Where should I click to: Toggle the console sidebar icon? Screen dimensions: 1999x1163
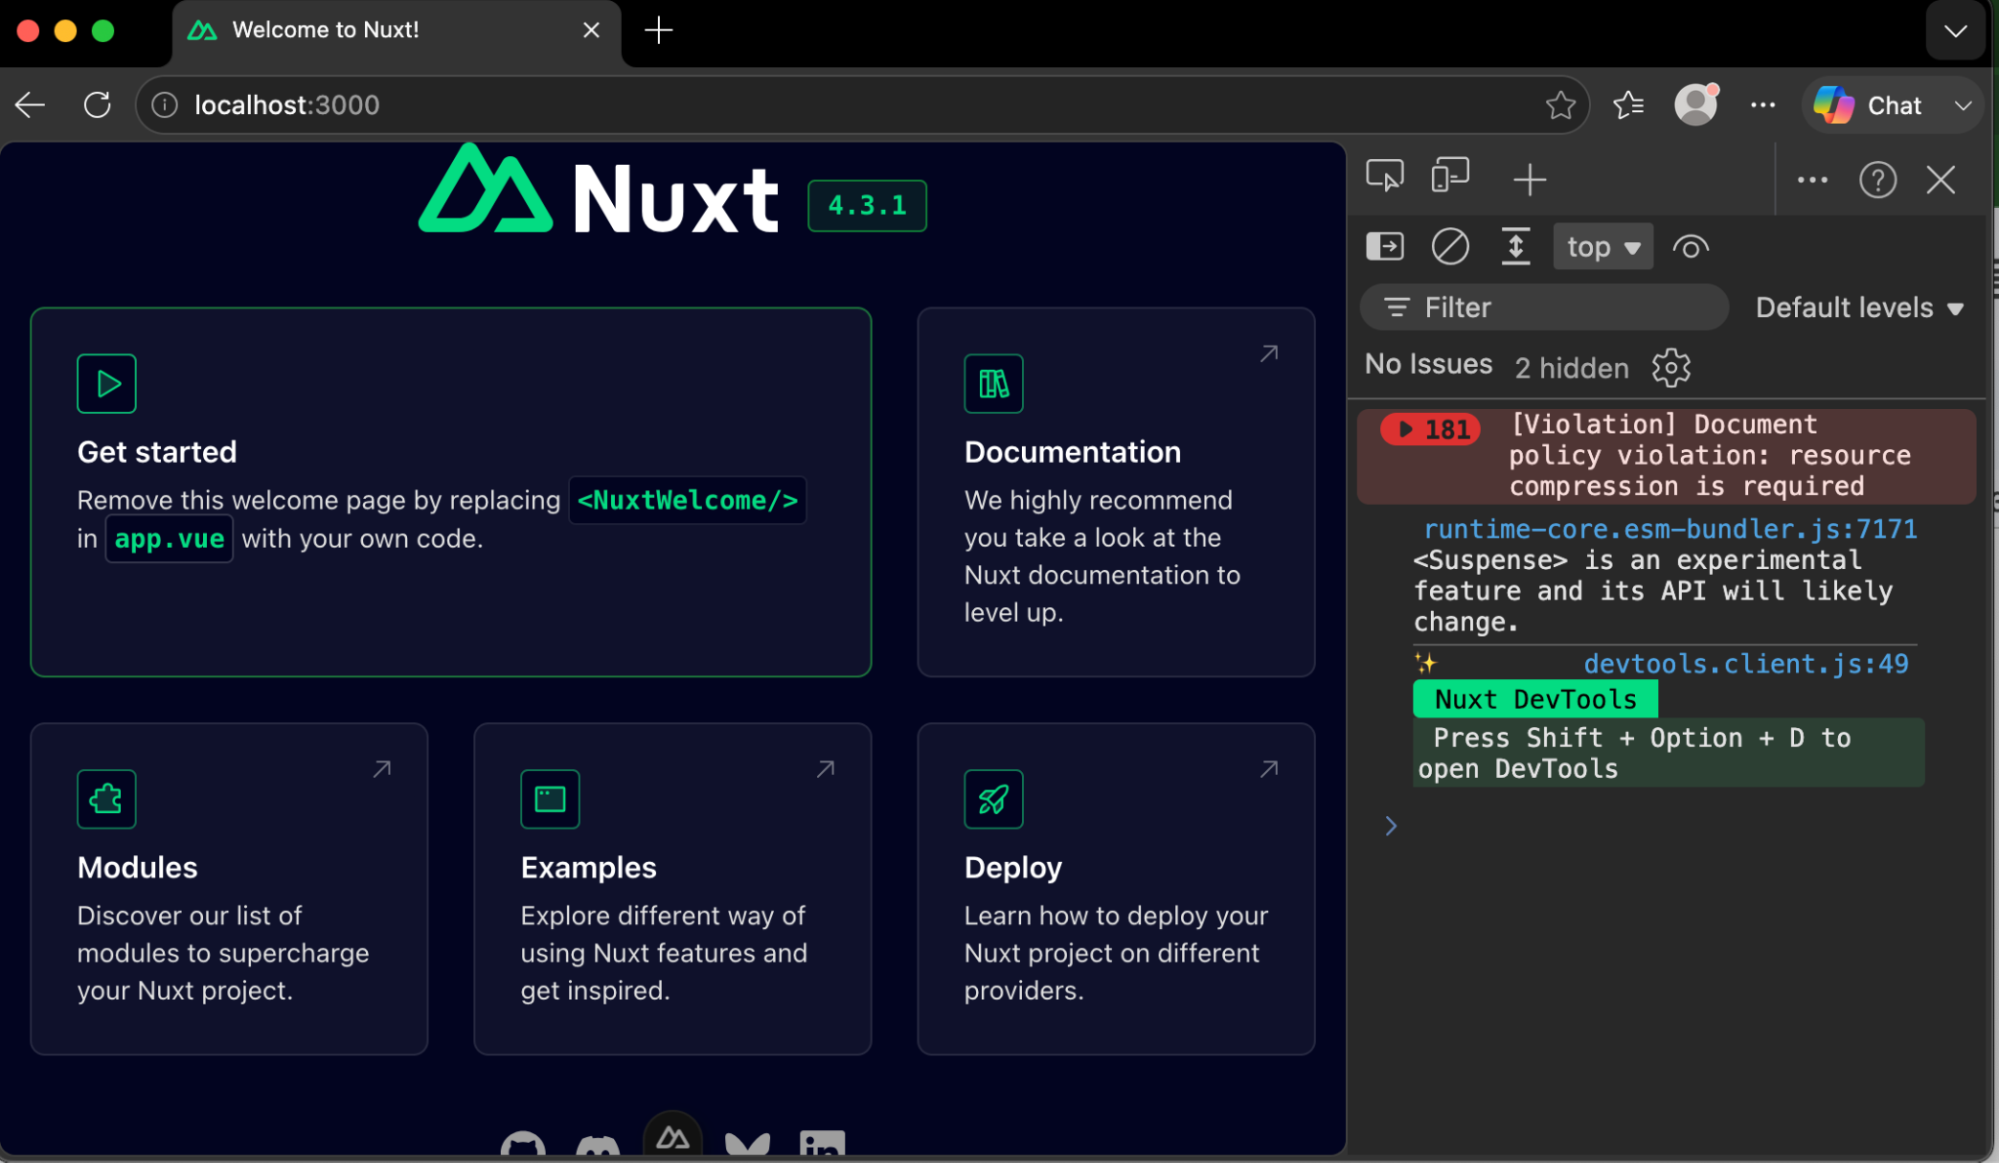click(1385, 246)
